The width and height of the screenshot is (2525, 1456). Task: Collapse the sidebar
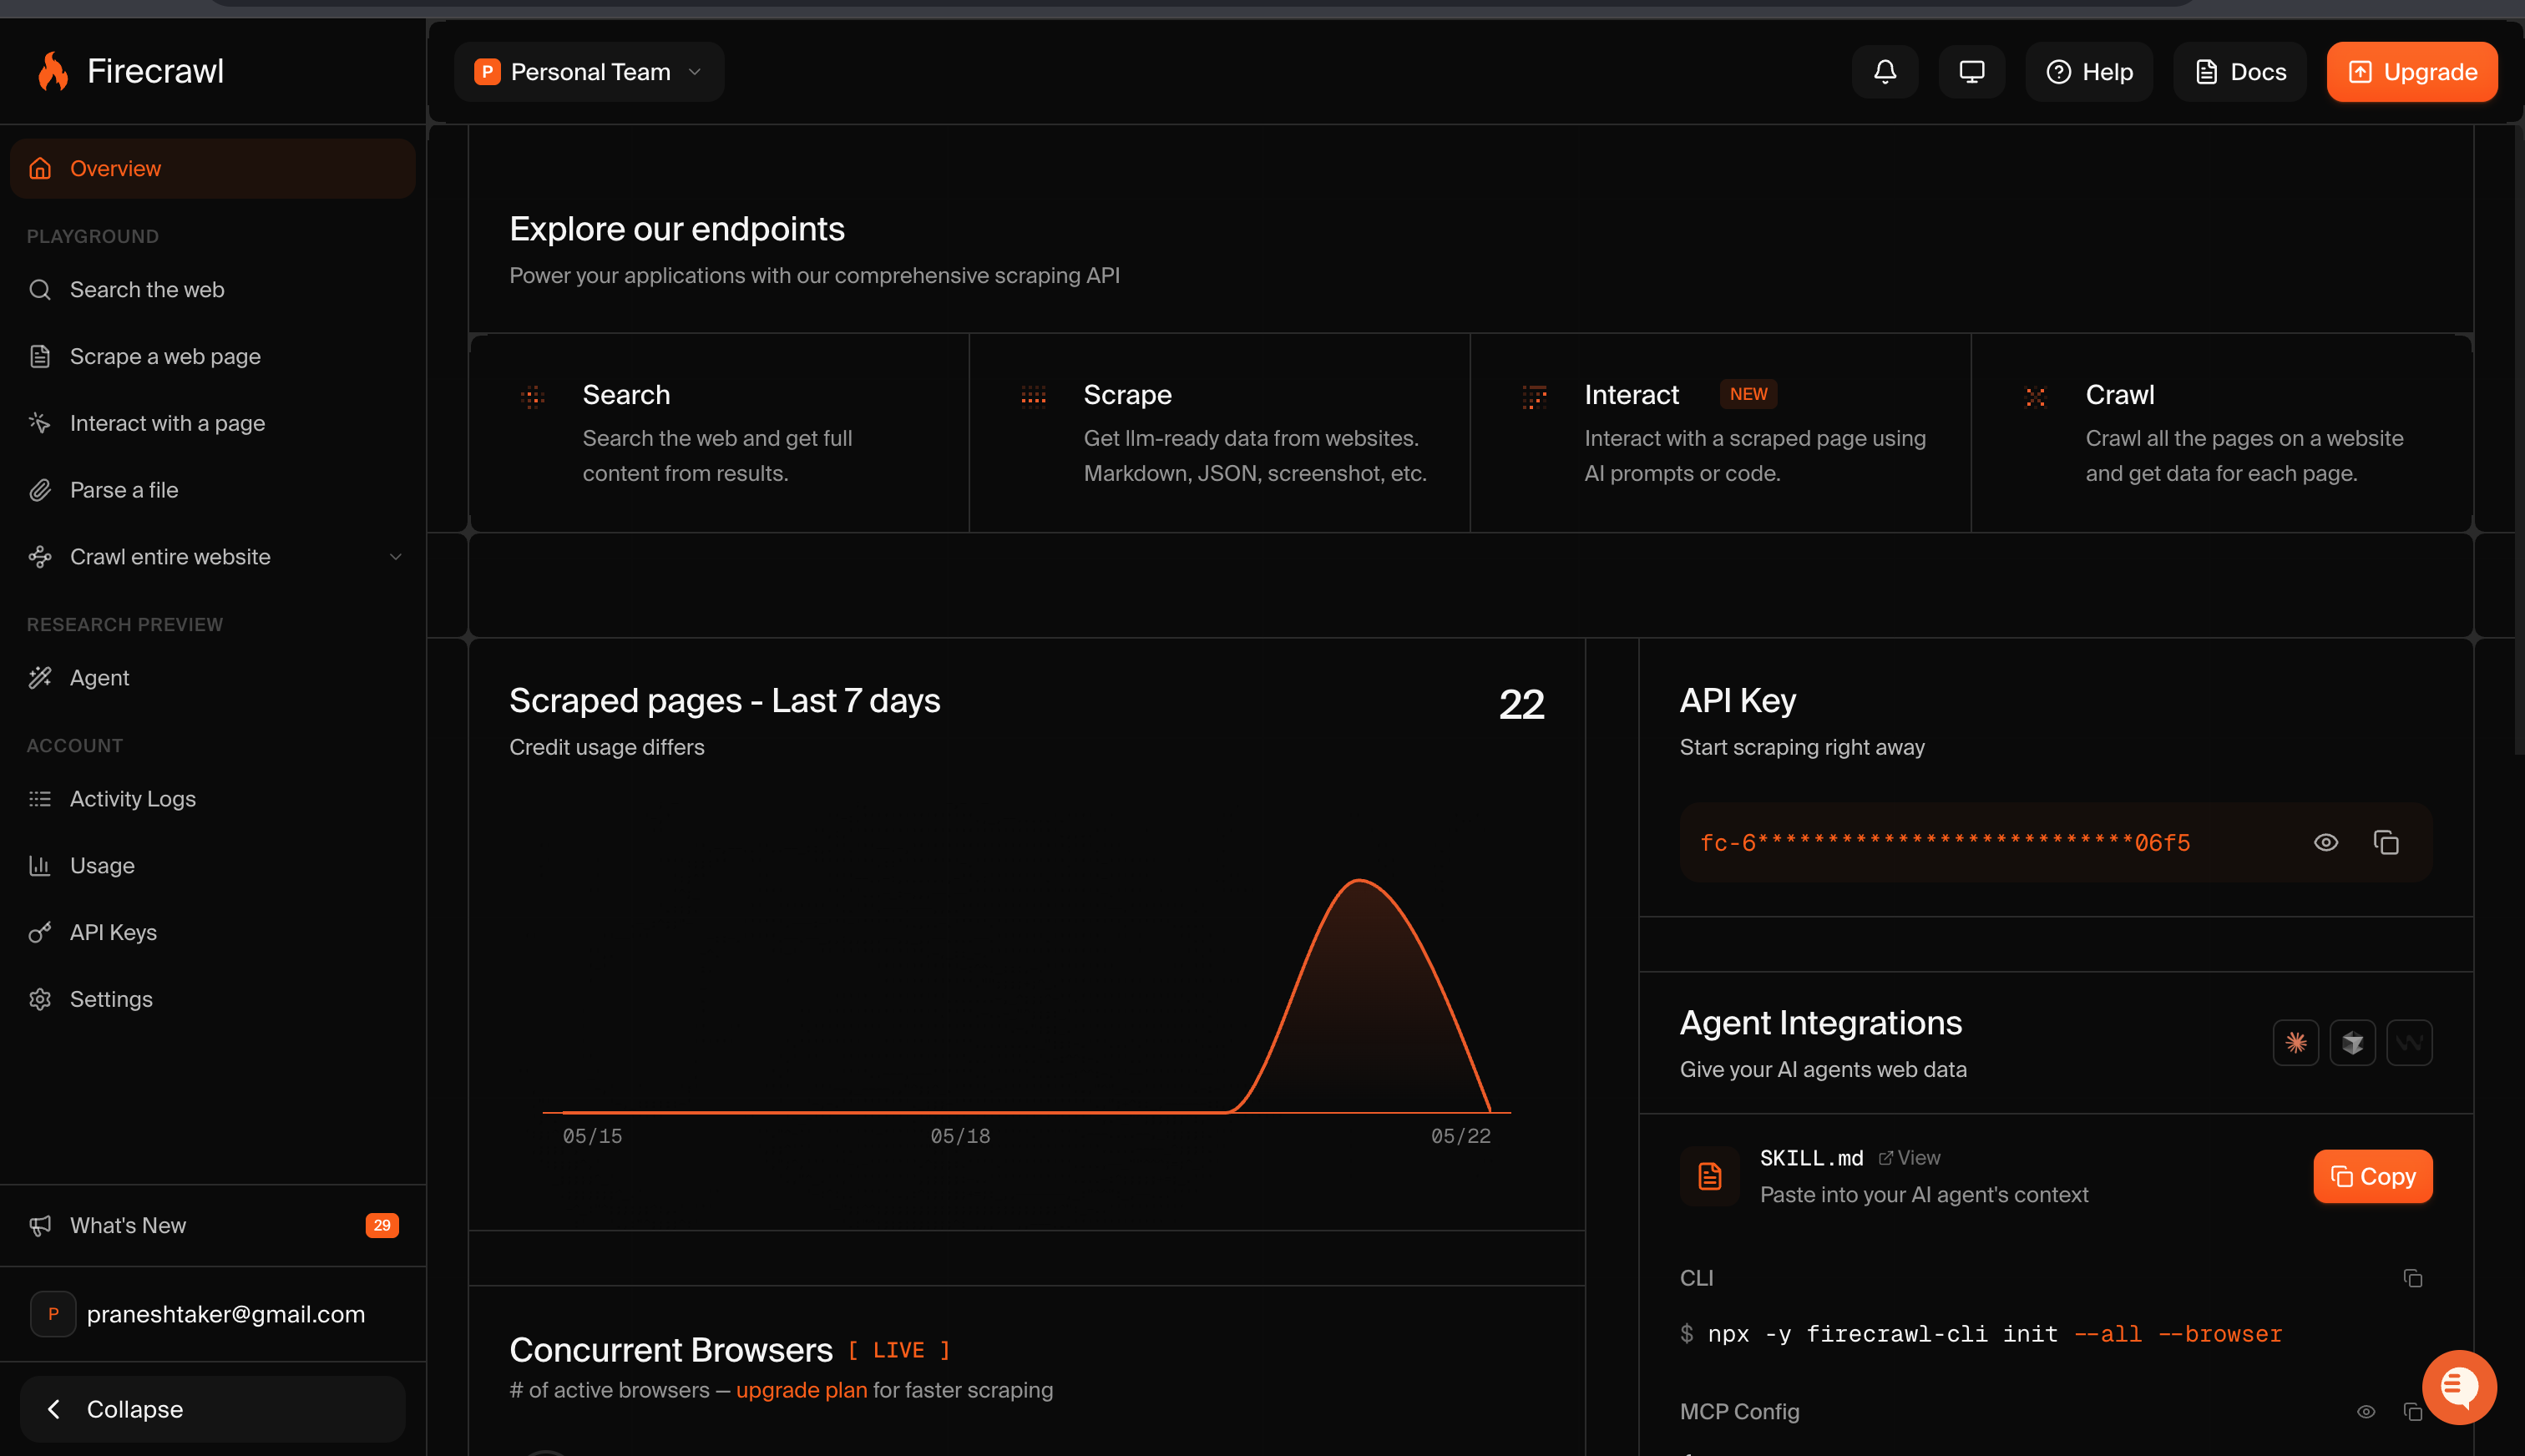(x=213, y=1409)
